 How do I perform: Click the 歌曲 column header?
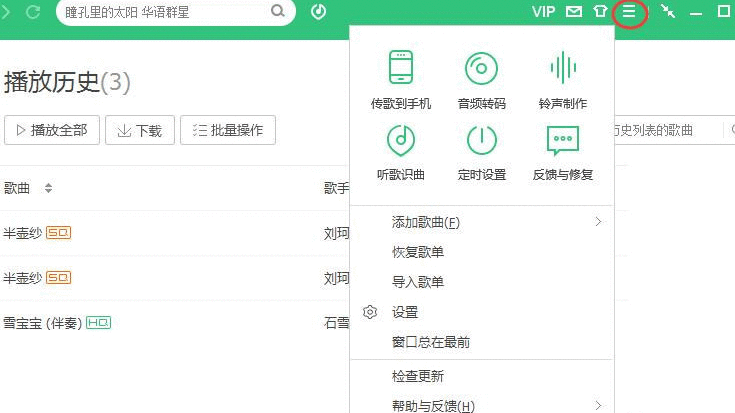coord(17,188)
